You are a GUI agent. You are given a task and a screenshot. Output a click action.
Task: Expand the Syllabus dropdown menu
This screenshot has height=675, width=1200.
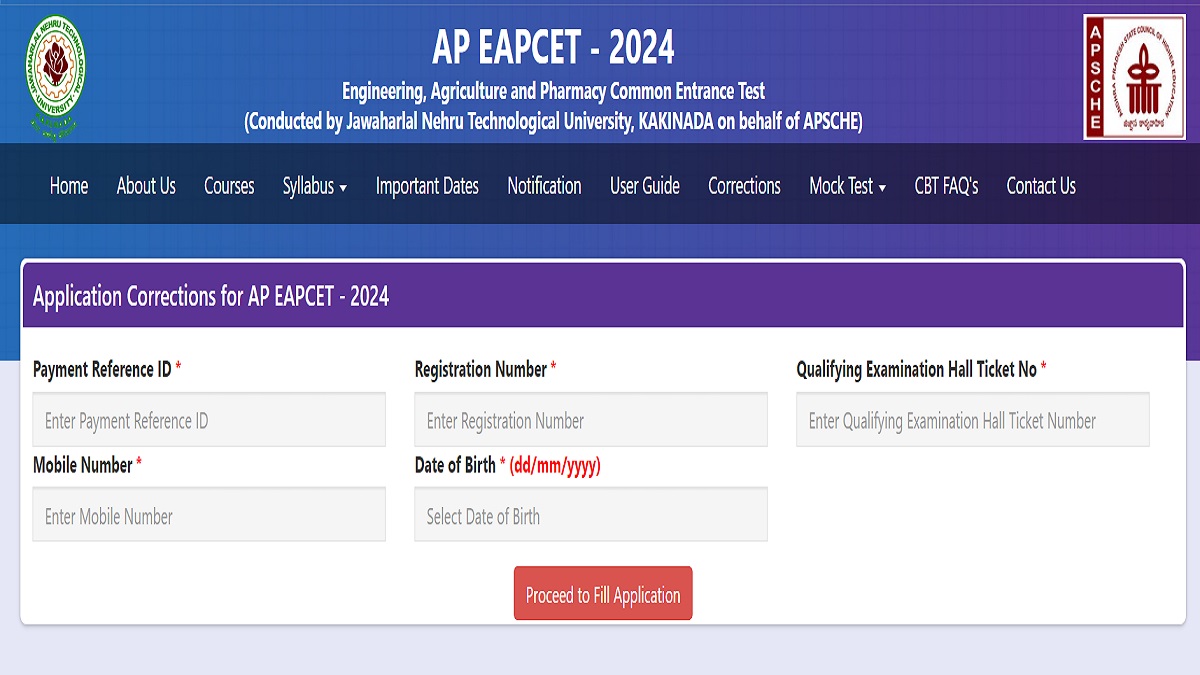315,186
